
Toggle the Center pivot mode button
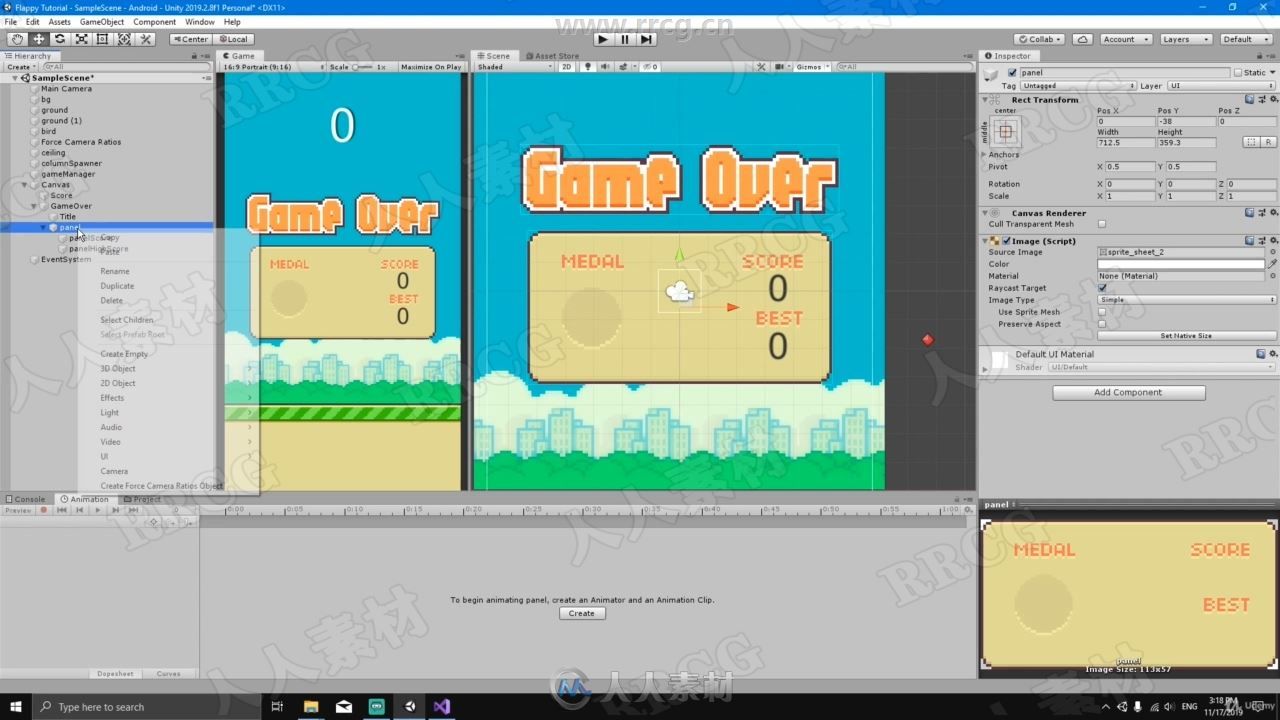190,39
